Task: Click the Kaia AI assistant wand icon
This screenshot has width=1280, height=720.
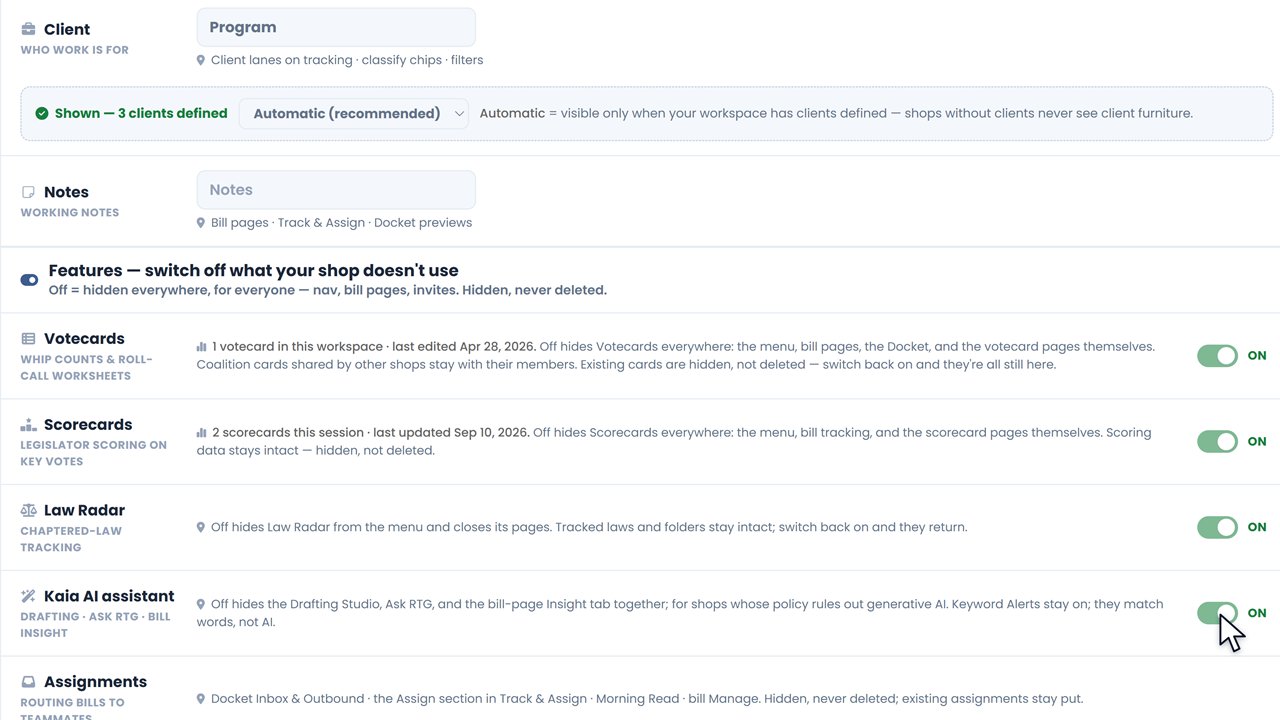Action: pos(28,596)
